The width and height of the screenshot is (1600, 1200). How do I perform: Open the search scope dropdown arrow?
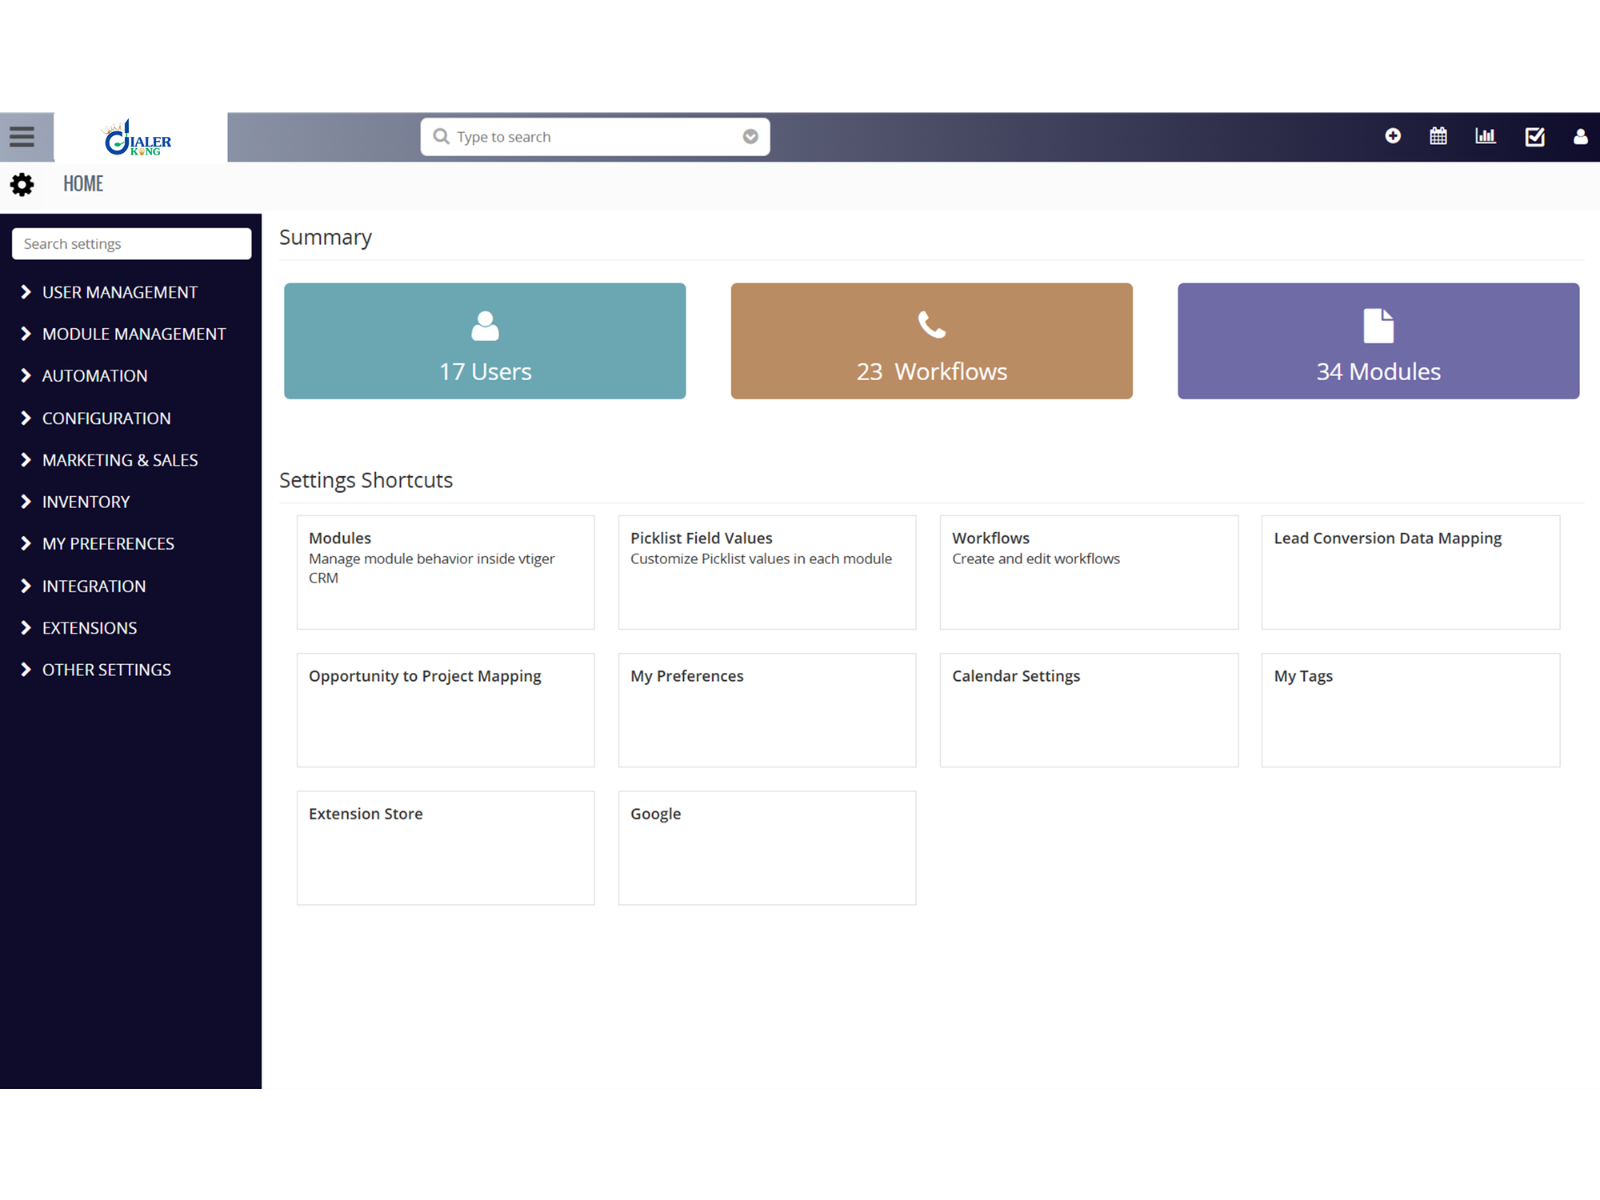click(749, 136)
